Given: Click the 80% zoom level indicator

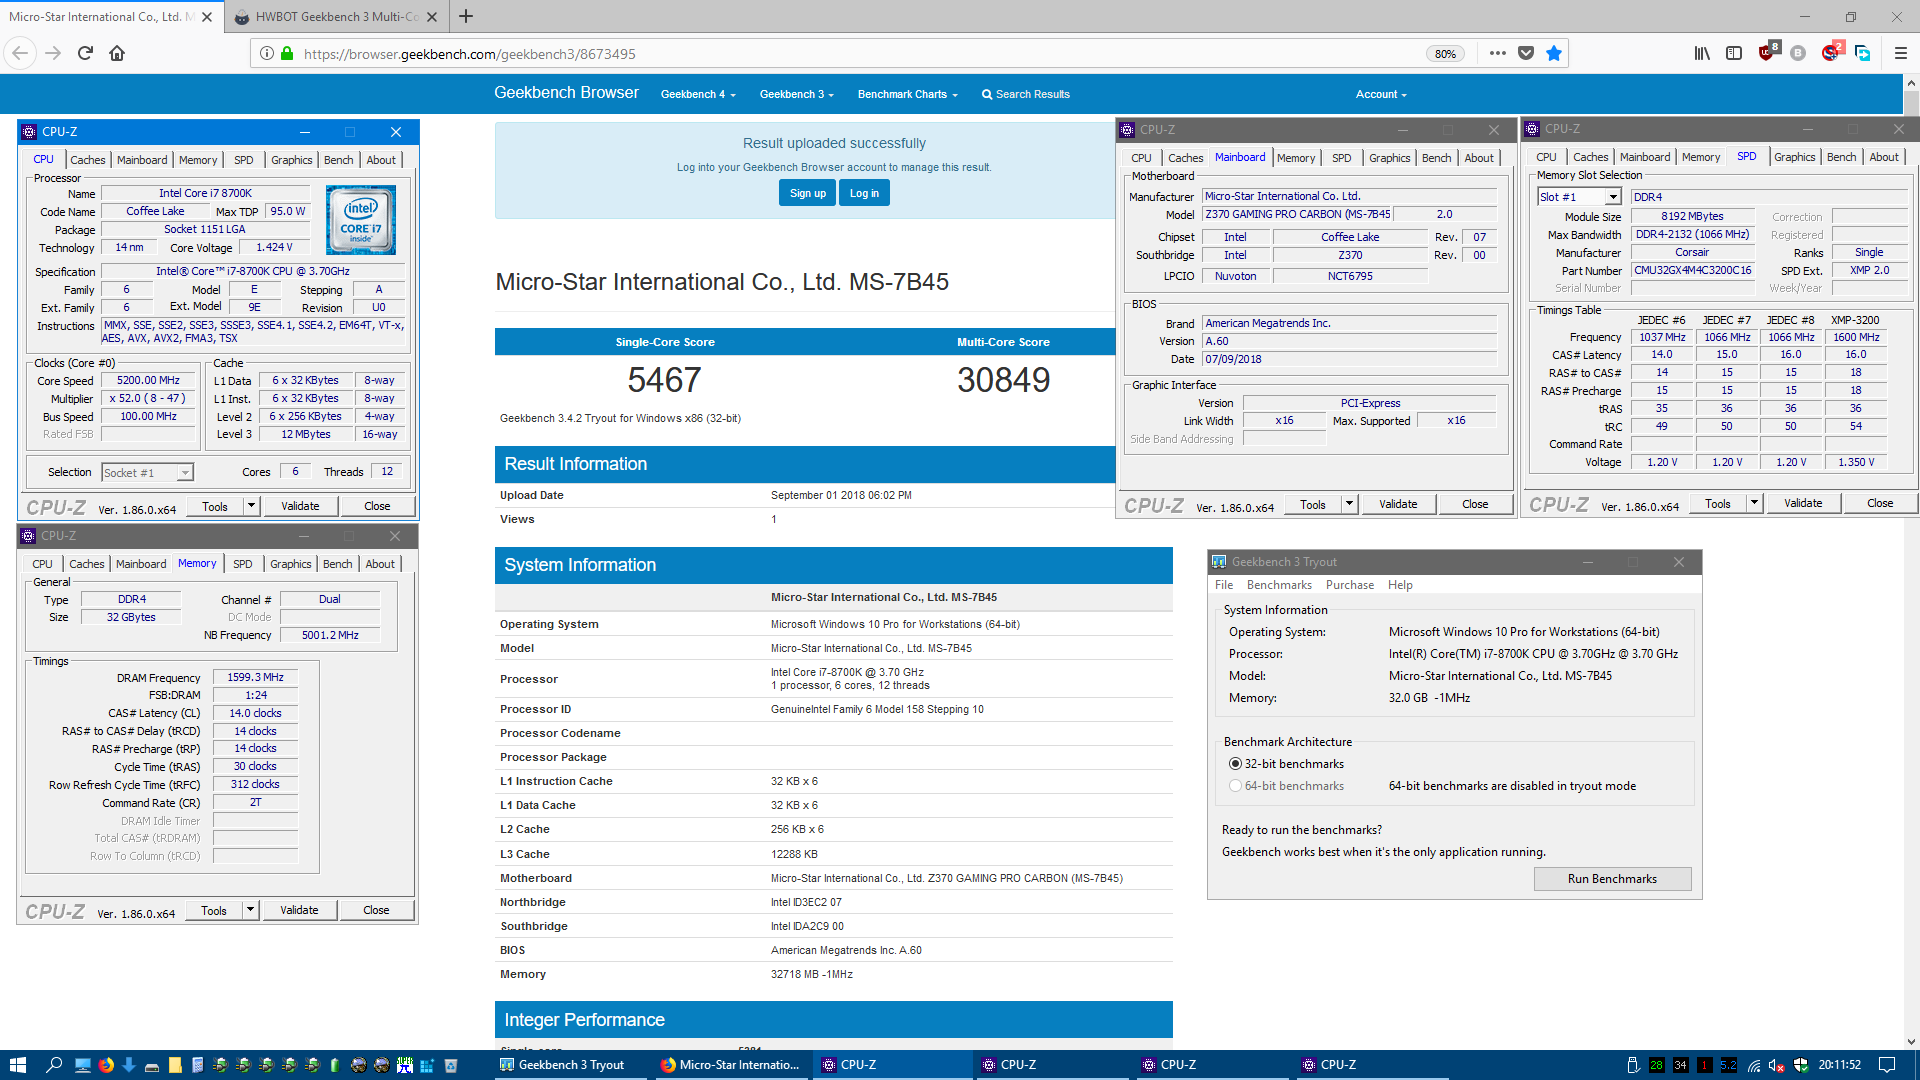Looking at the screenshot, I should click(x=1445, y=54).
